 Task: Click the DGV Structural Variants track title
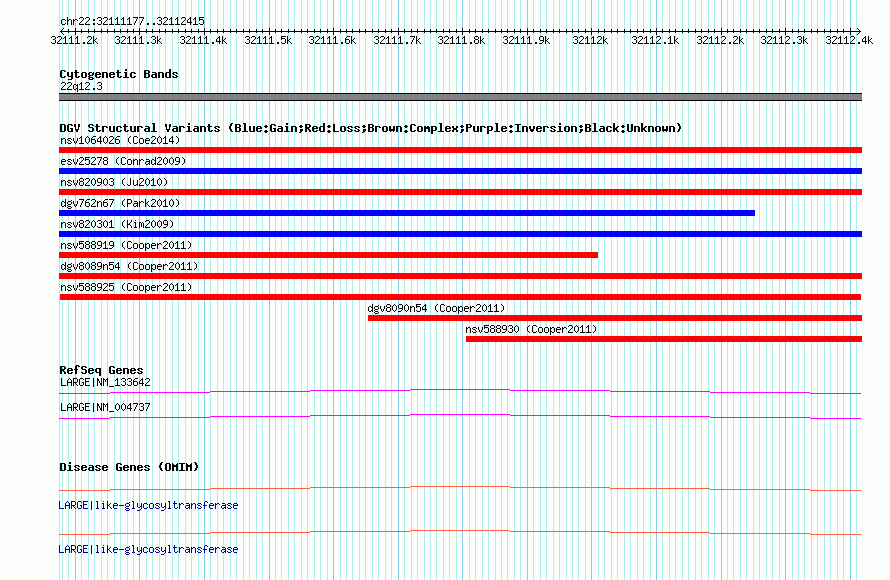[370, 128]
